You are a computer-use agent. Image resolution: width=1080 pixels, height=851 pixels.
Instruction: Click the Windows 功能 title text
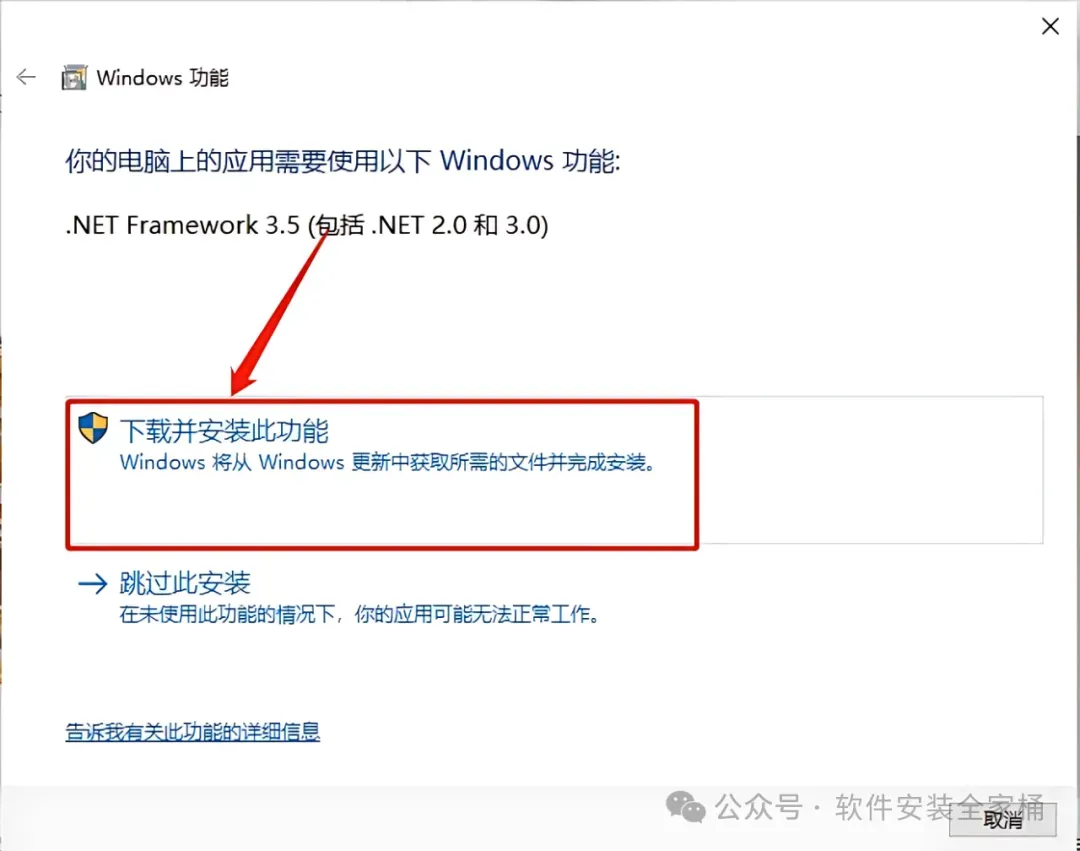163,78
